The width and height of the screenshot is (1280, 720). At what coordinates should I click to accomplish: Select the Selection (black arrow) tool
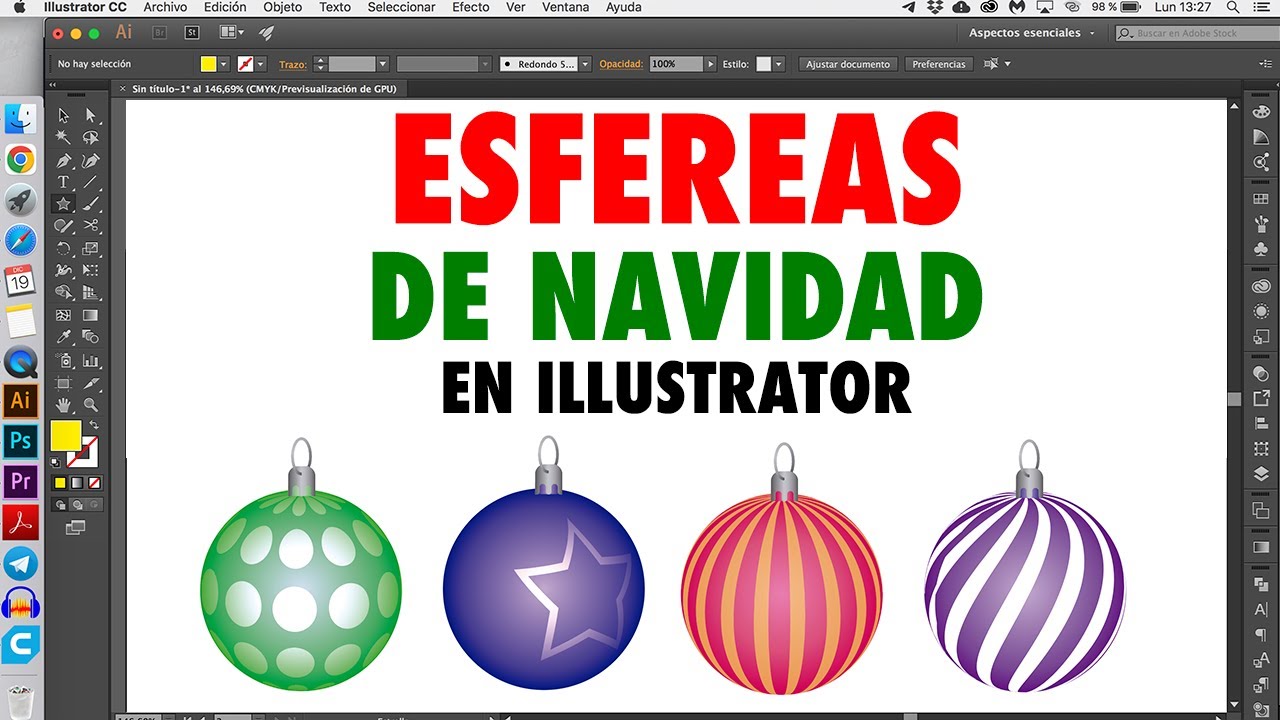click(x=63, y=115)
